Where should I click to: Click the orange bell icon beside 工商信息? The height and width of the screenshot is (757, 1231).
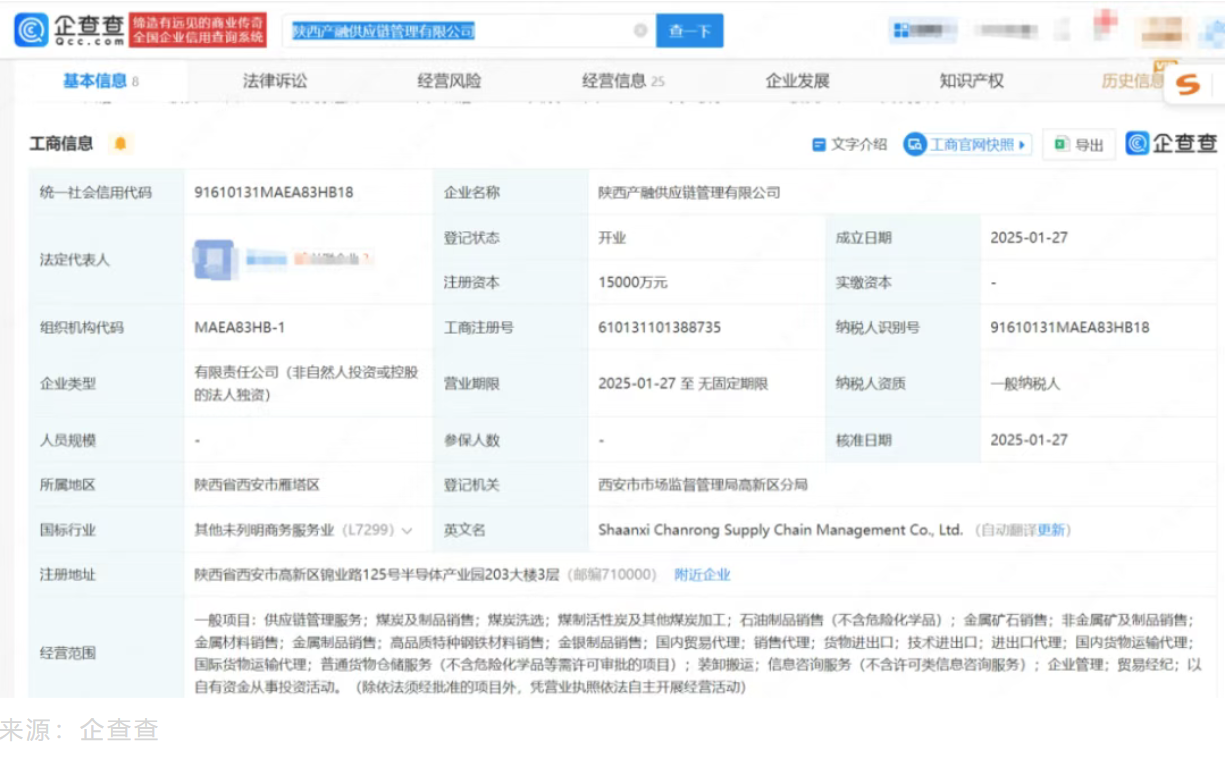click(120, 144)
